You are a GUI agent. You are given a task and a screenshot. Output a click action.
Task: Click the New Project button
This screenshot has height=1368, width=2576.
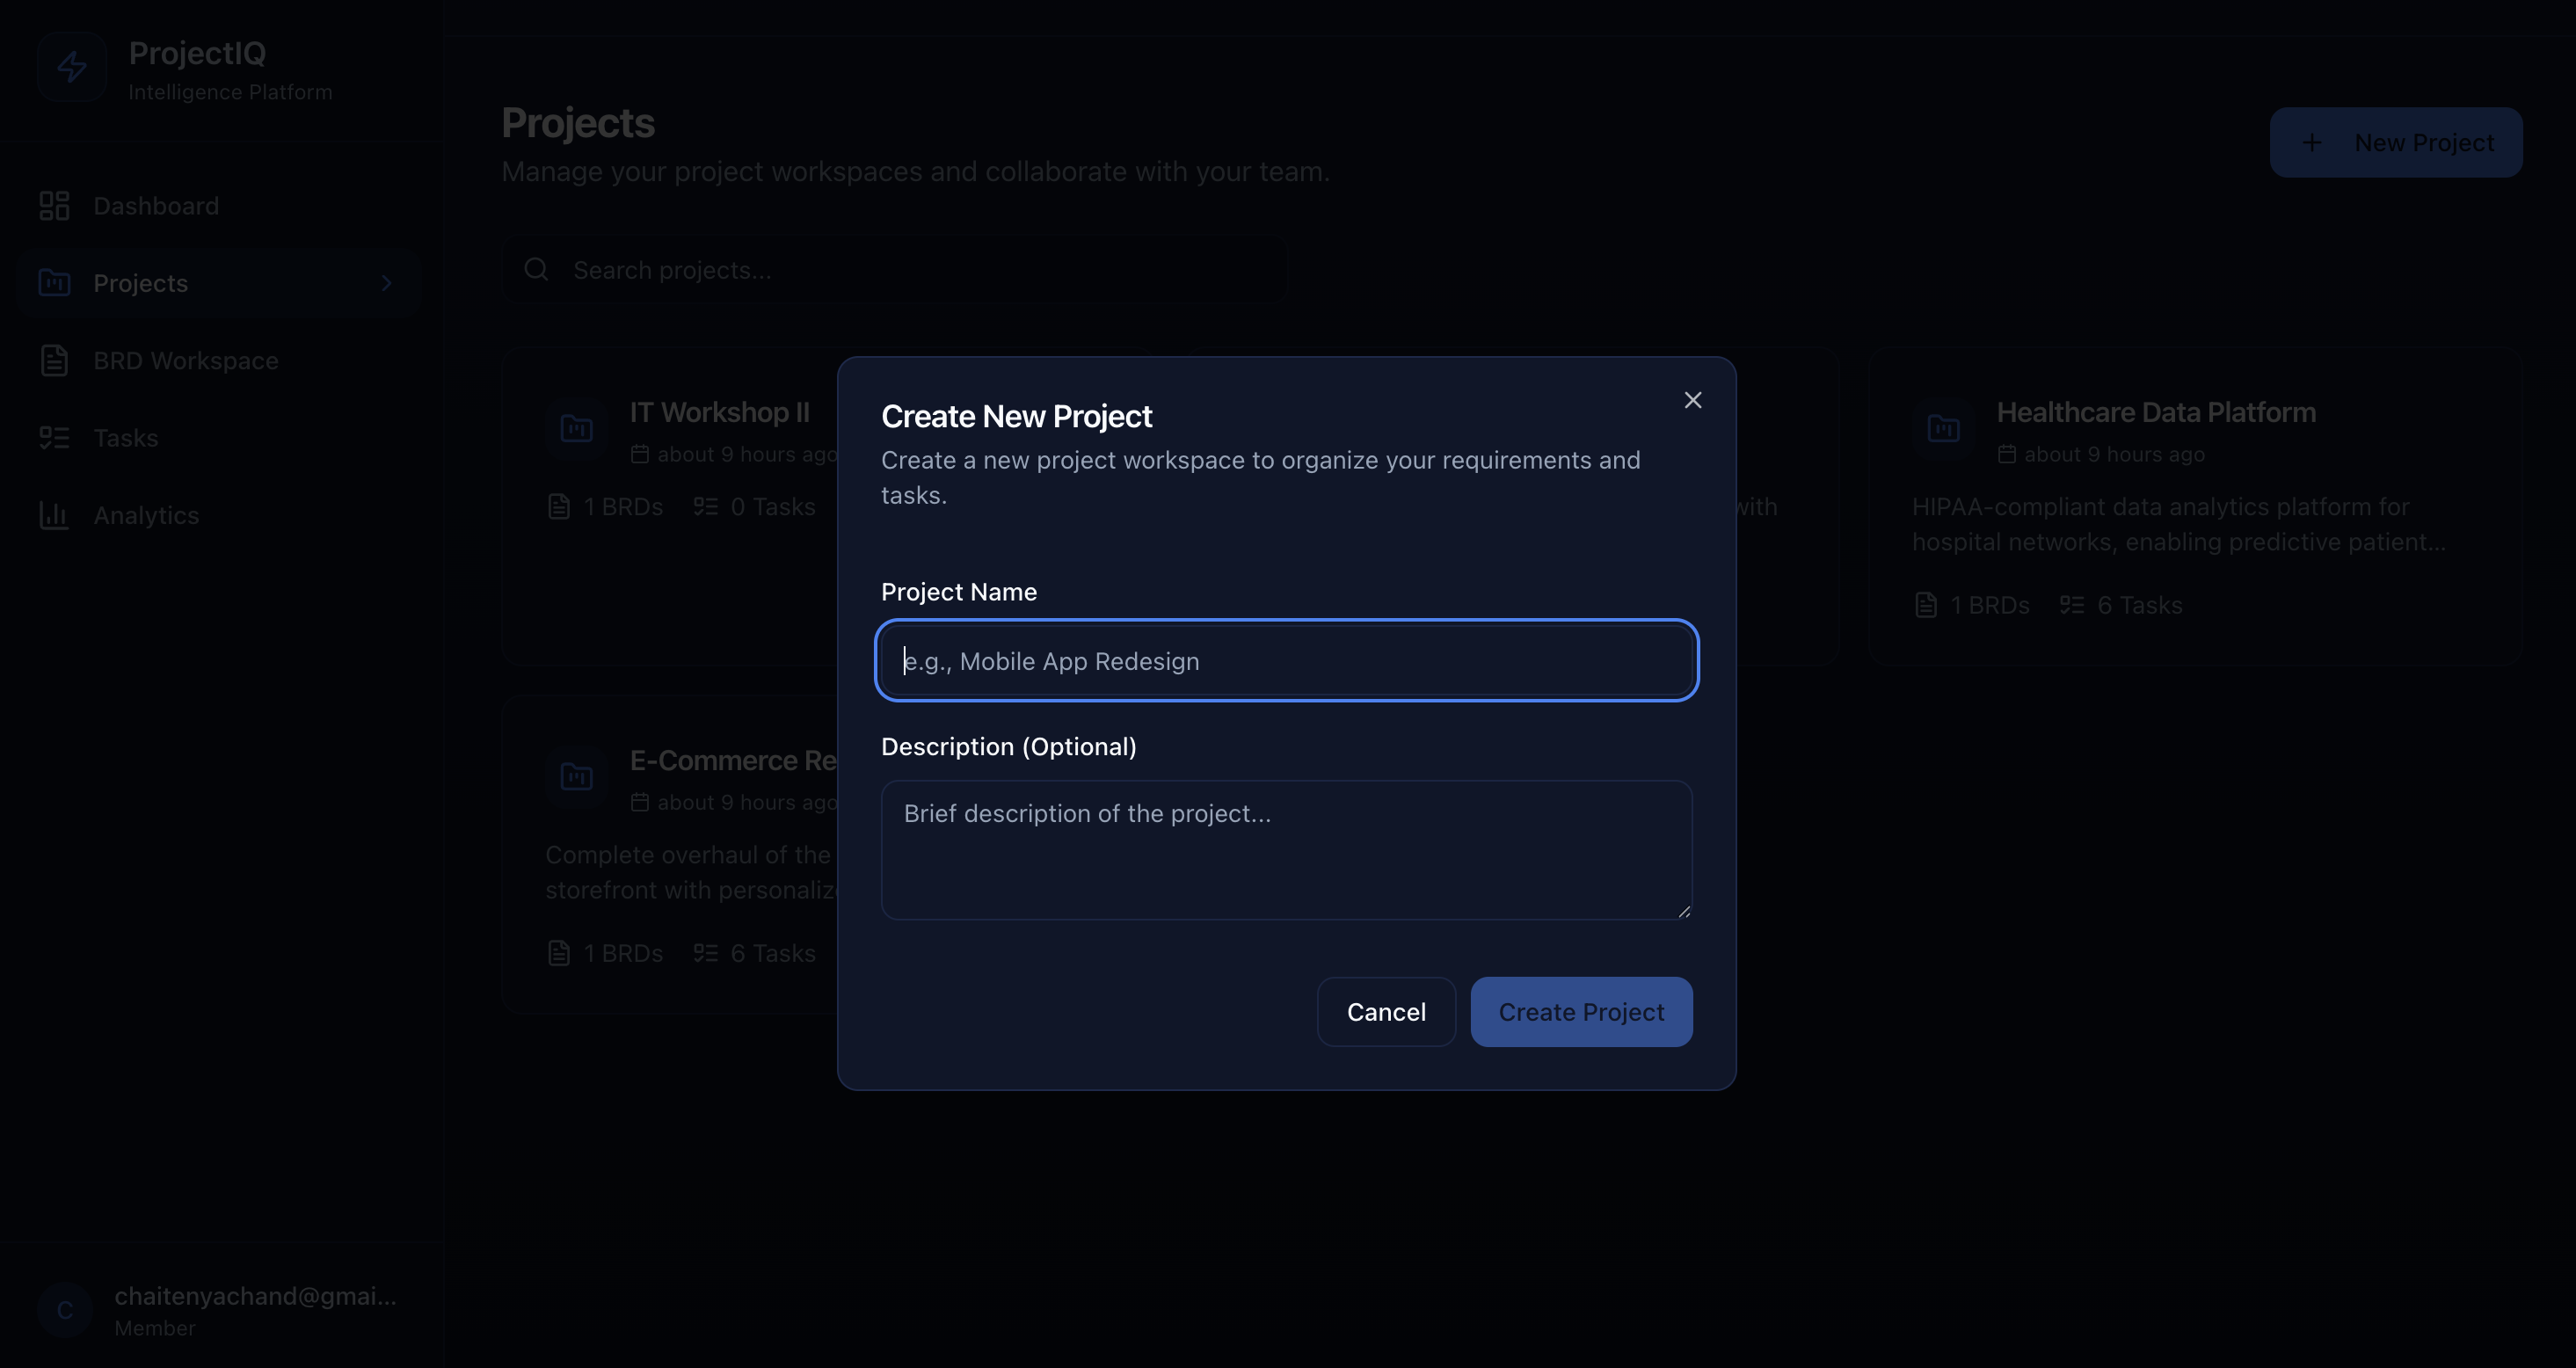click(2395, 143)
